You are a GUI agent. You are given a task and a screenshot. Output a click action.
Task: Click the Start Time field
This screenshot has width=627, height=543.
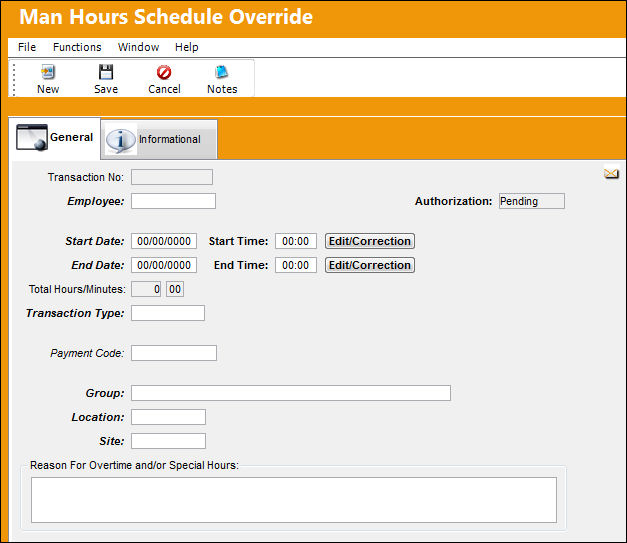coord(296,241)
